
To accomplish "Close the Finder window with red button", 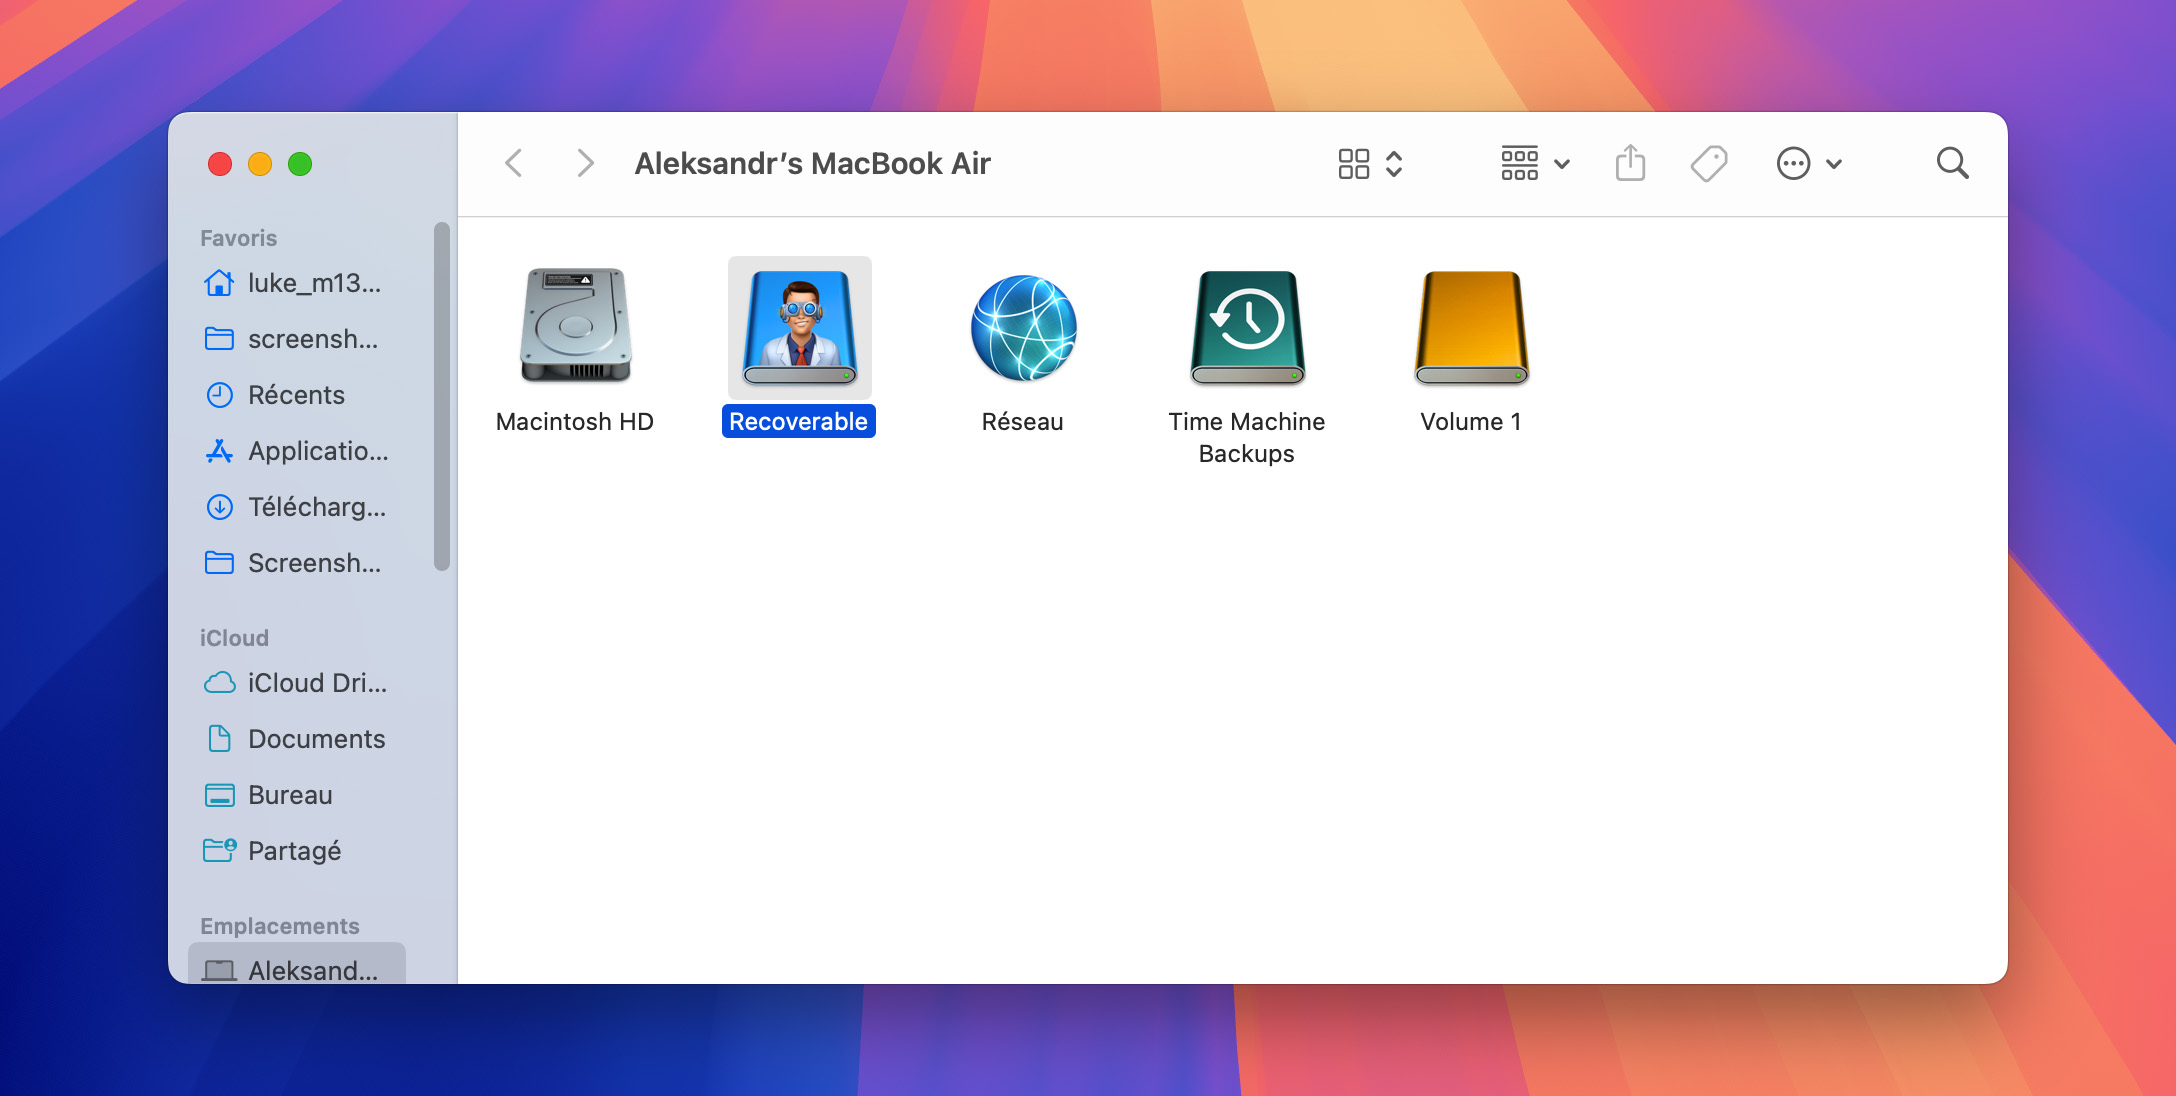I will tap(220, 164).
